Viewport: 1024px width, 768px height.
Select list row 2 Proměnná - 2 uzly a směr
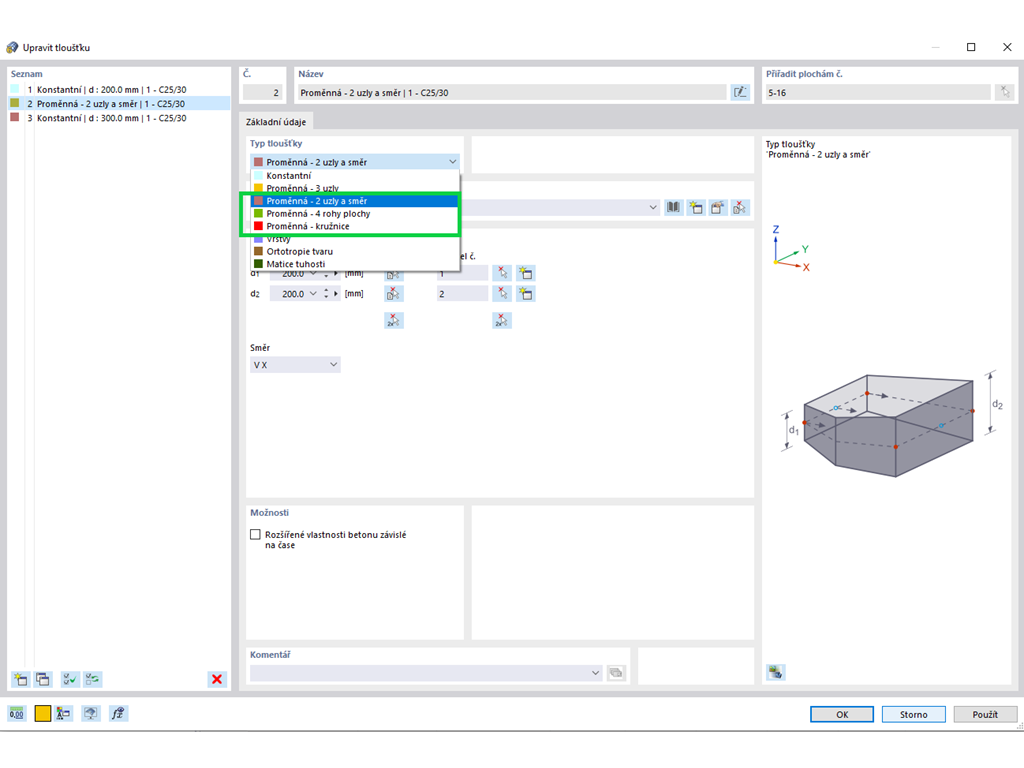(x=120, y=104)
